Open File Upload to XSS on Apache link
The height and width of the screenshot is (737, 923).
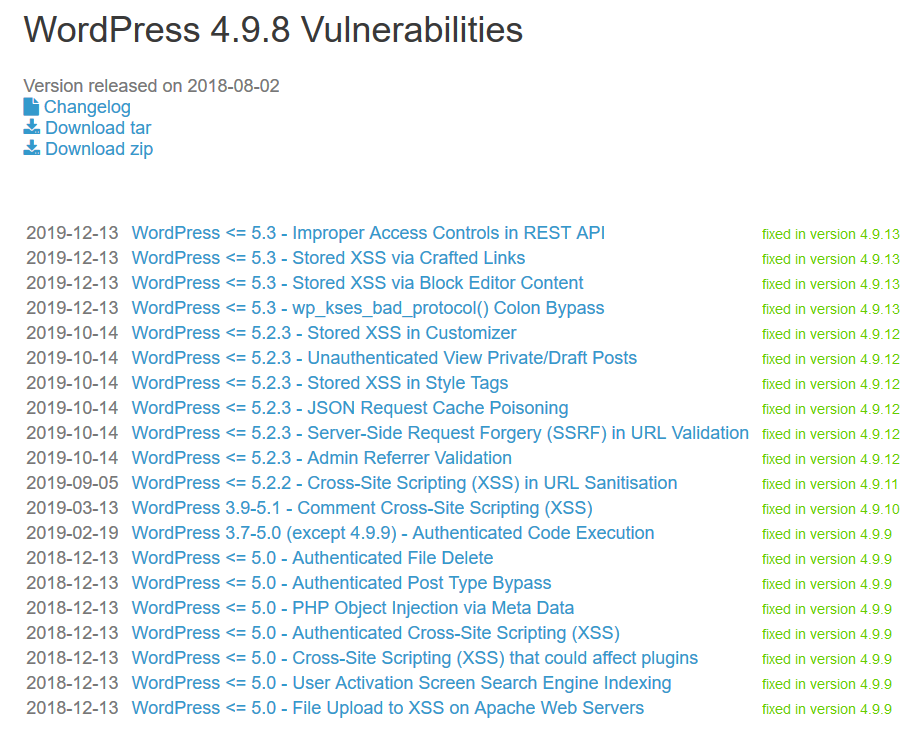[388, 708]
